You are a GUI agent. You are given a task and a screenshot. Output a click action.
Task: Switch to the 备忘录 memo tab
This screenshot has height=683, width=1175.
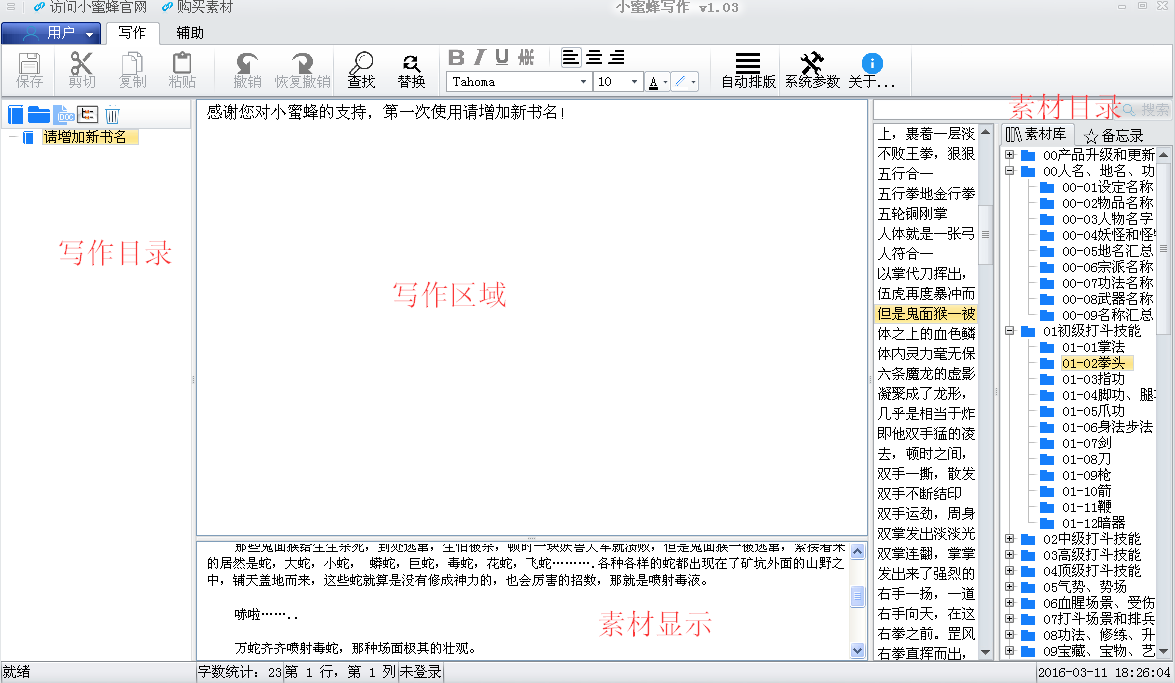(x=1113, y=135)
